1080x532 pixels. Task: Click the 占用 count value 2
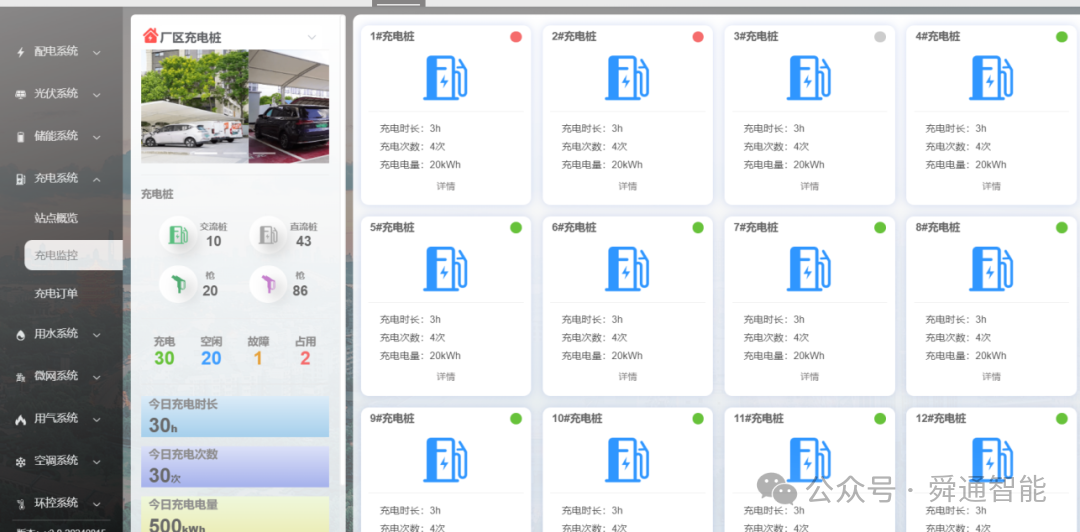(x=305, y=358)
